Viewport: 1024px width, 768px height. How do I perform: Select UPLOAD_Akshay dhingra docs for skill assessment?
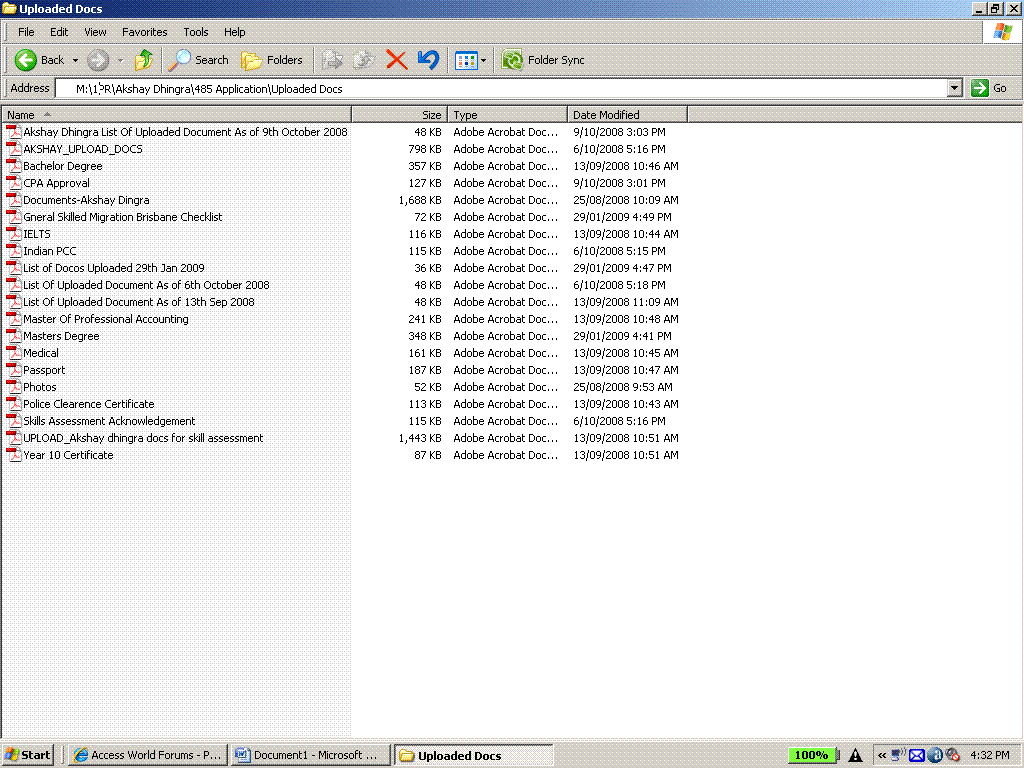tap(143, 438)
